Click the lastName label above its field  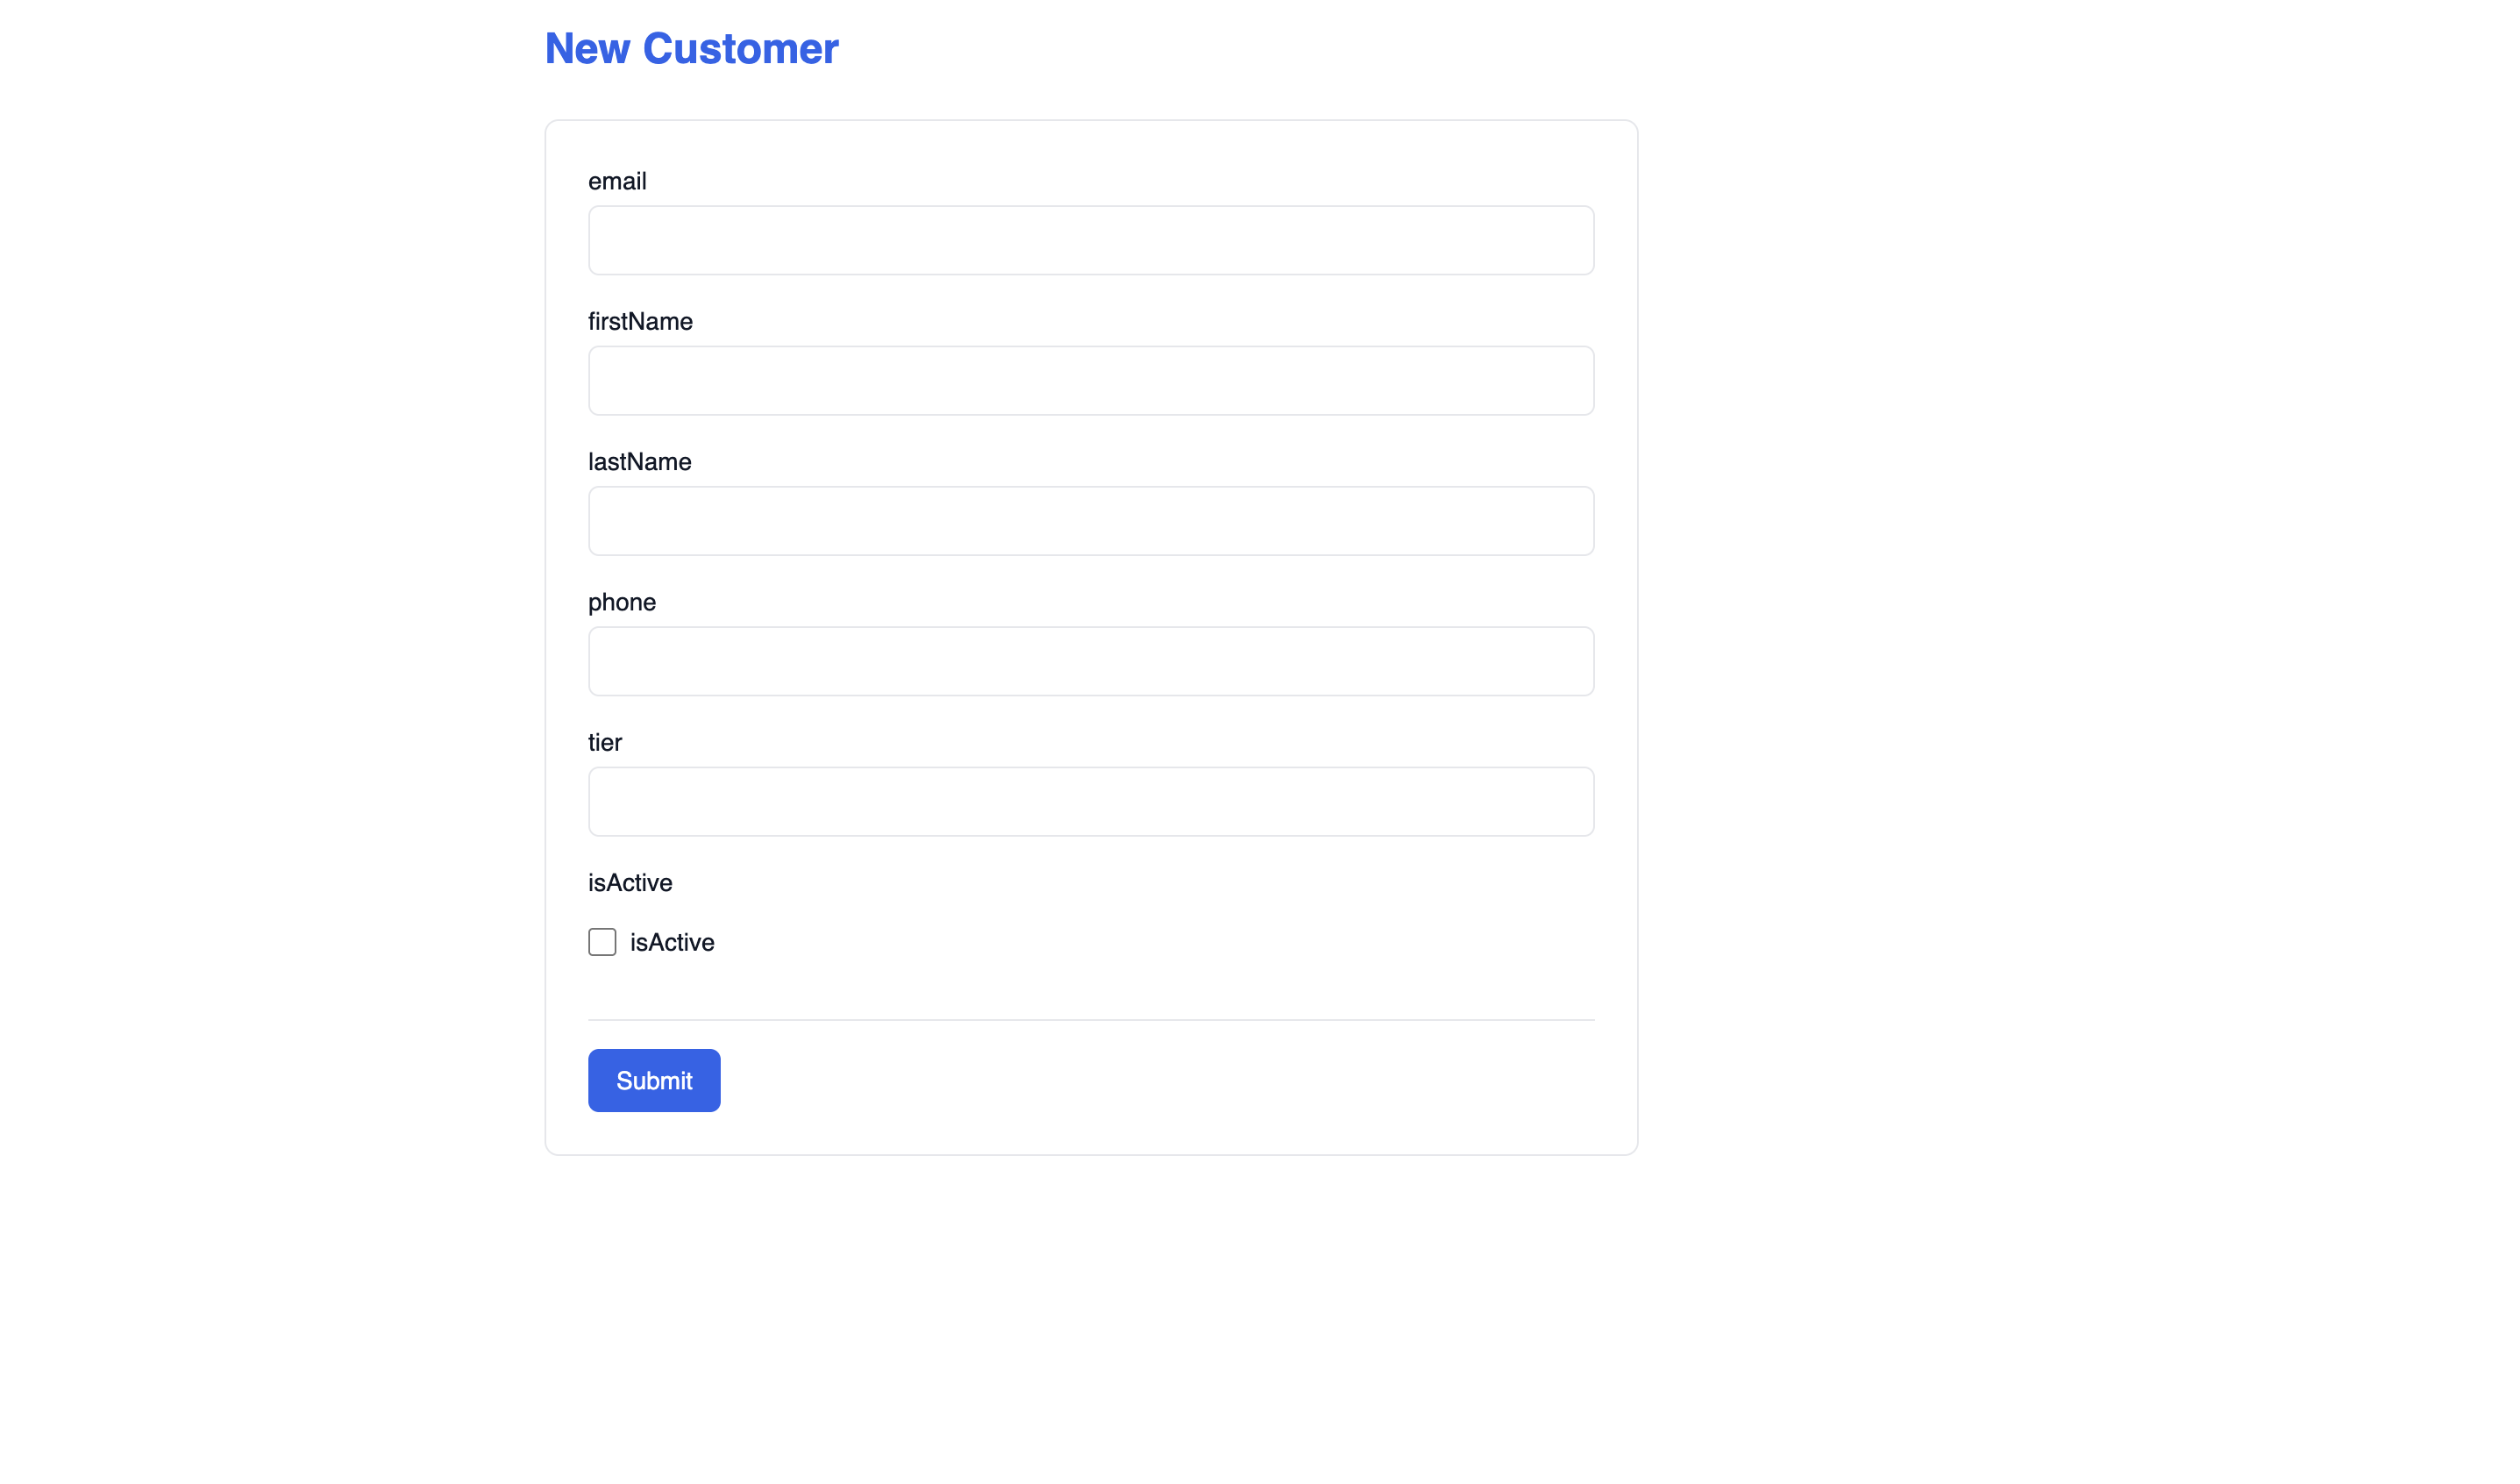click(x=639, y=461)
